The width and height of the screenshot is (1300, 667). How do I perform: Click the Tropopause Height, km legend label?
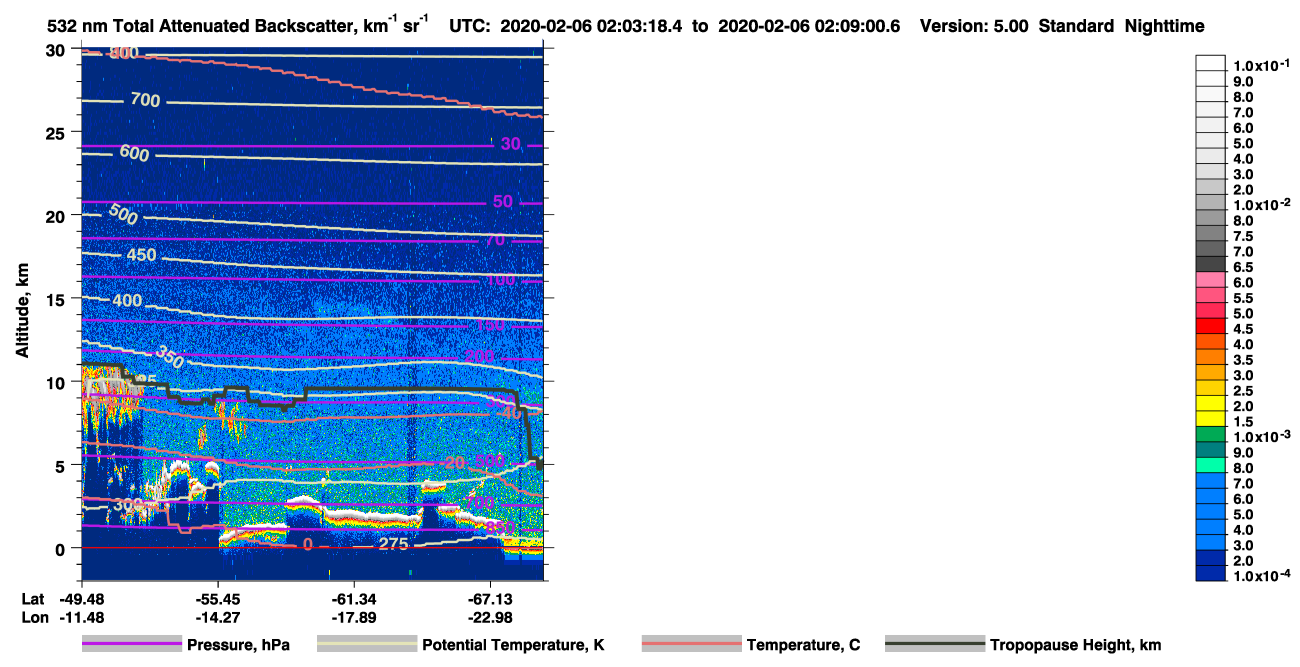tap(1075, 645)
